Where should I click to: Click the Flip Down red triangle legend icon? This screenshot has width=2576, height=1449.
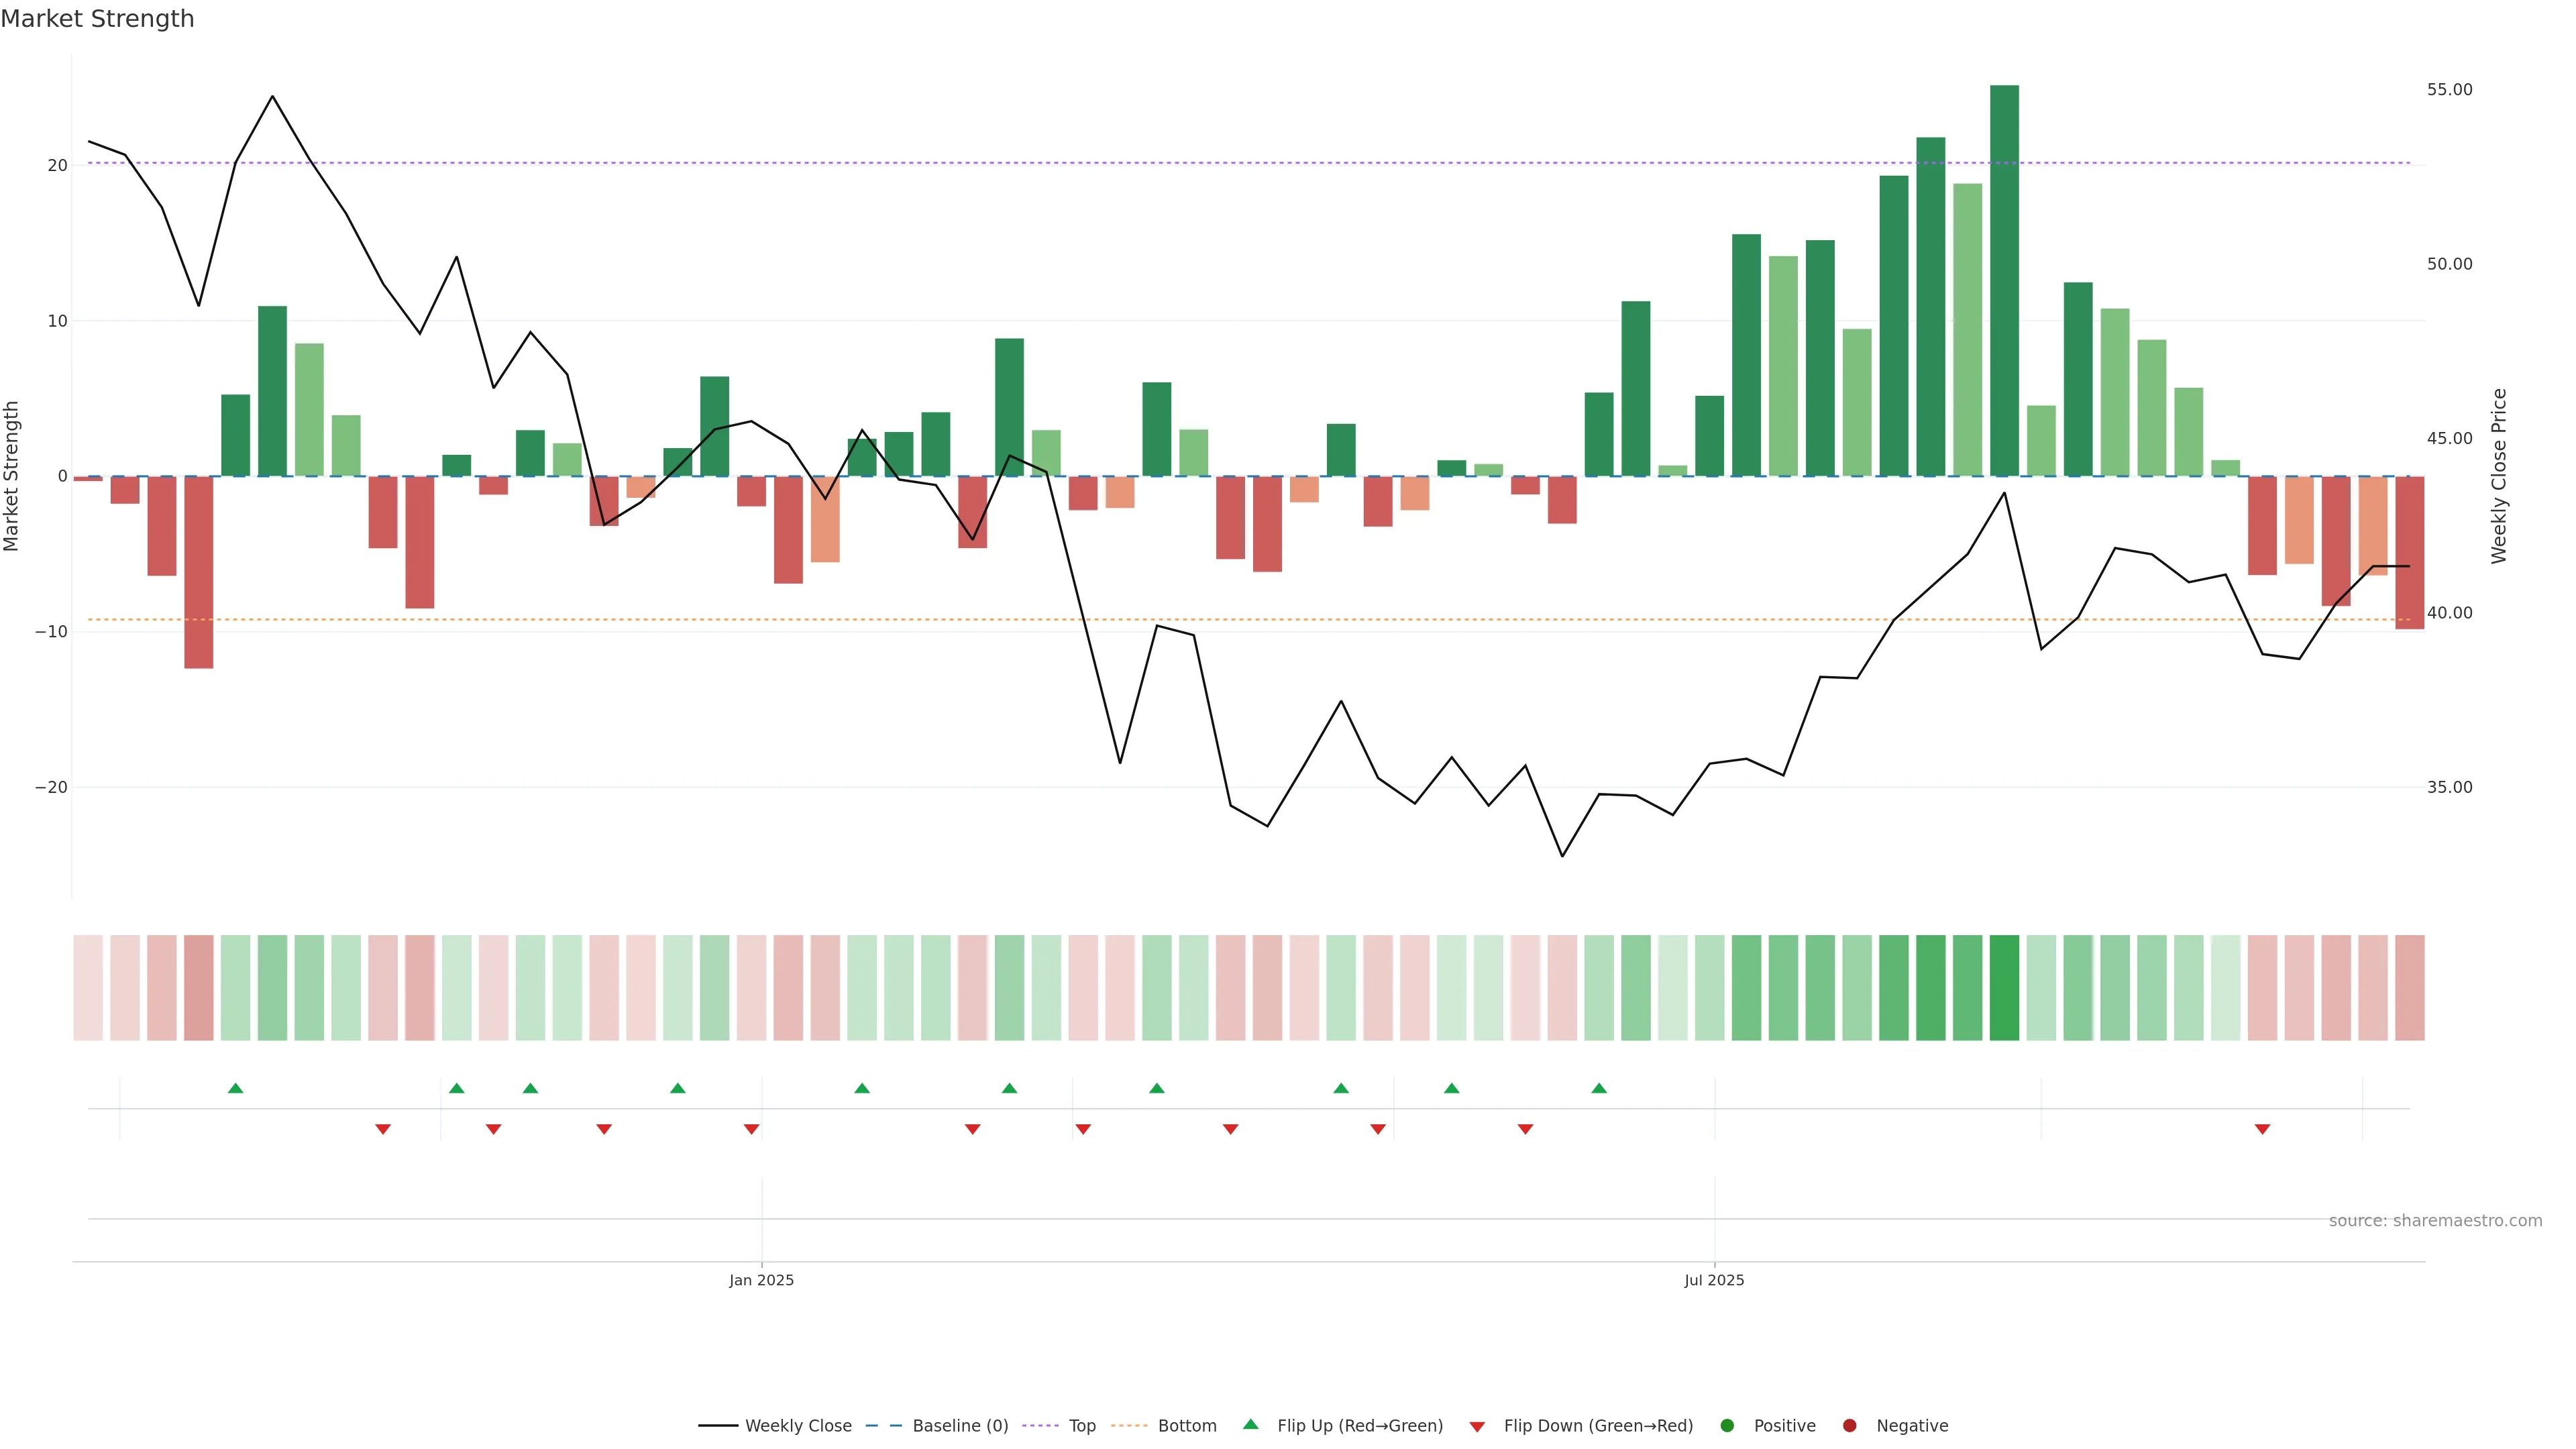click(1477, 1427)
